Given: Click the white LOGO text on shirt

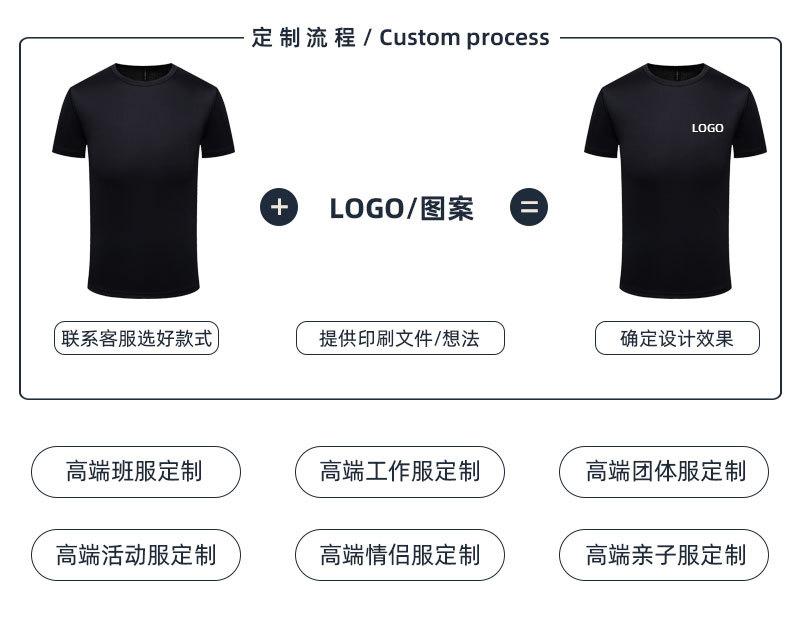Looking at the screenshot, I should [708, 128].
